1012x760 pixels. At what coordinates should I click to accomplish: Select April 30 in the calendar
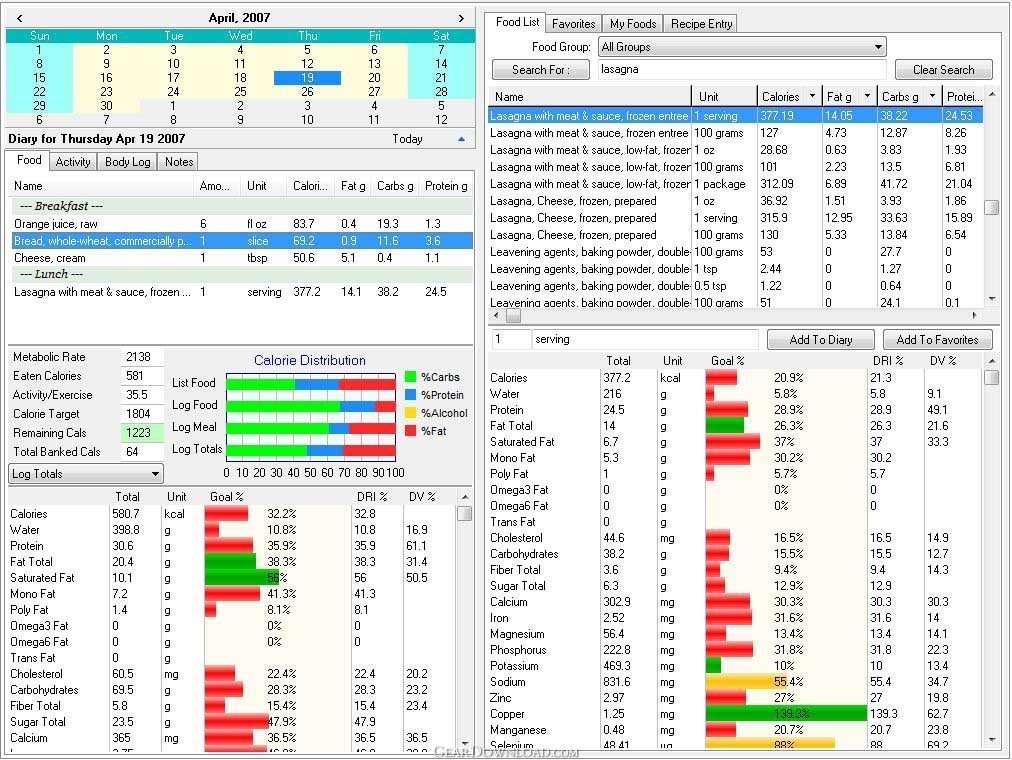point(106,106)
